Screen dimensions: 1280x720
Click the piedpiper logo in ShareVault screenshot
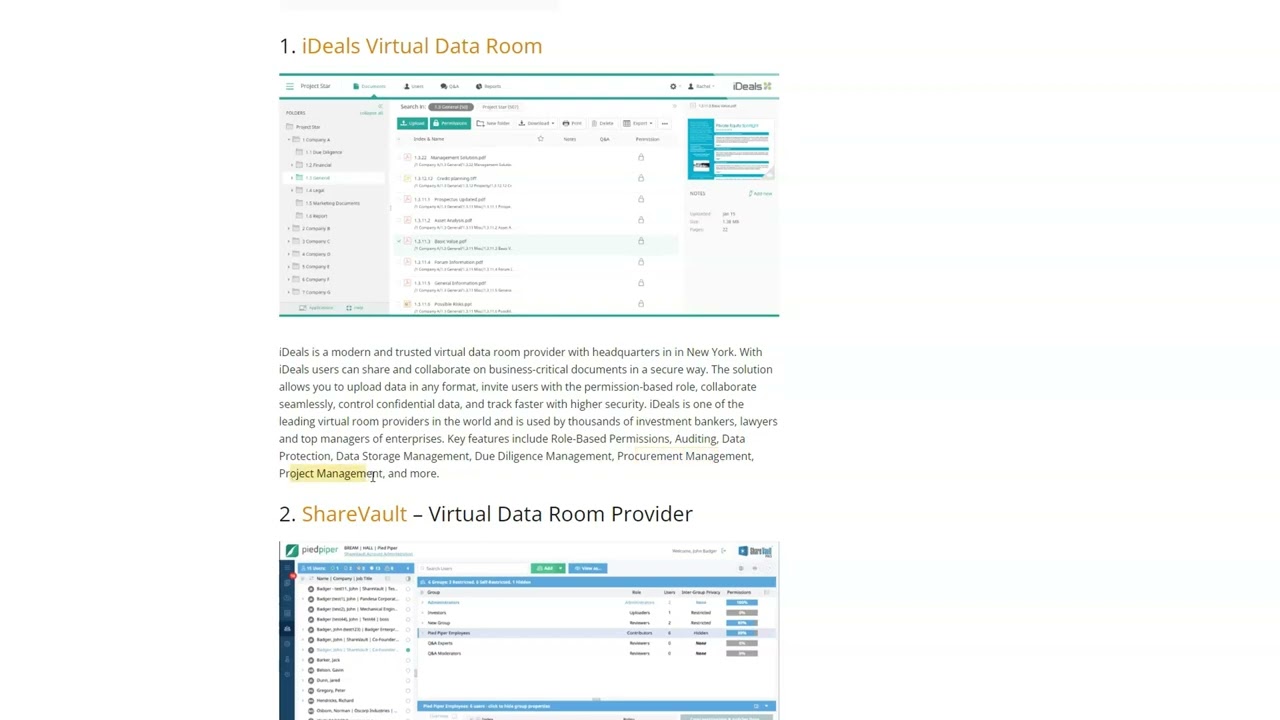311,551
